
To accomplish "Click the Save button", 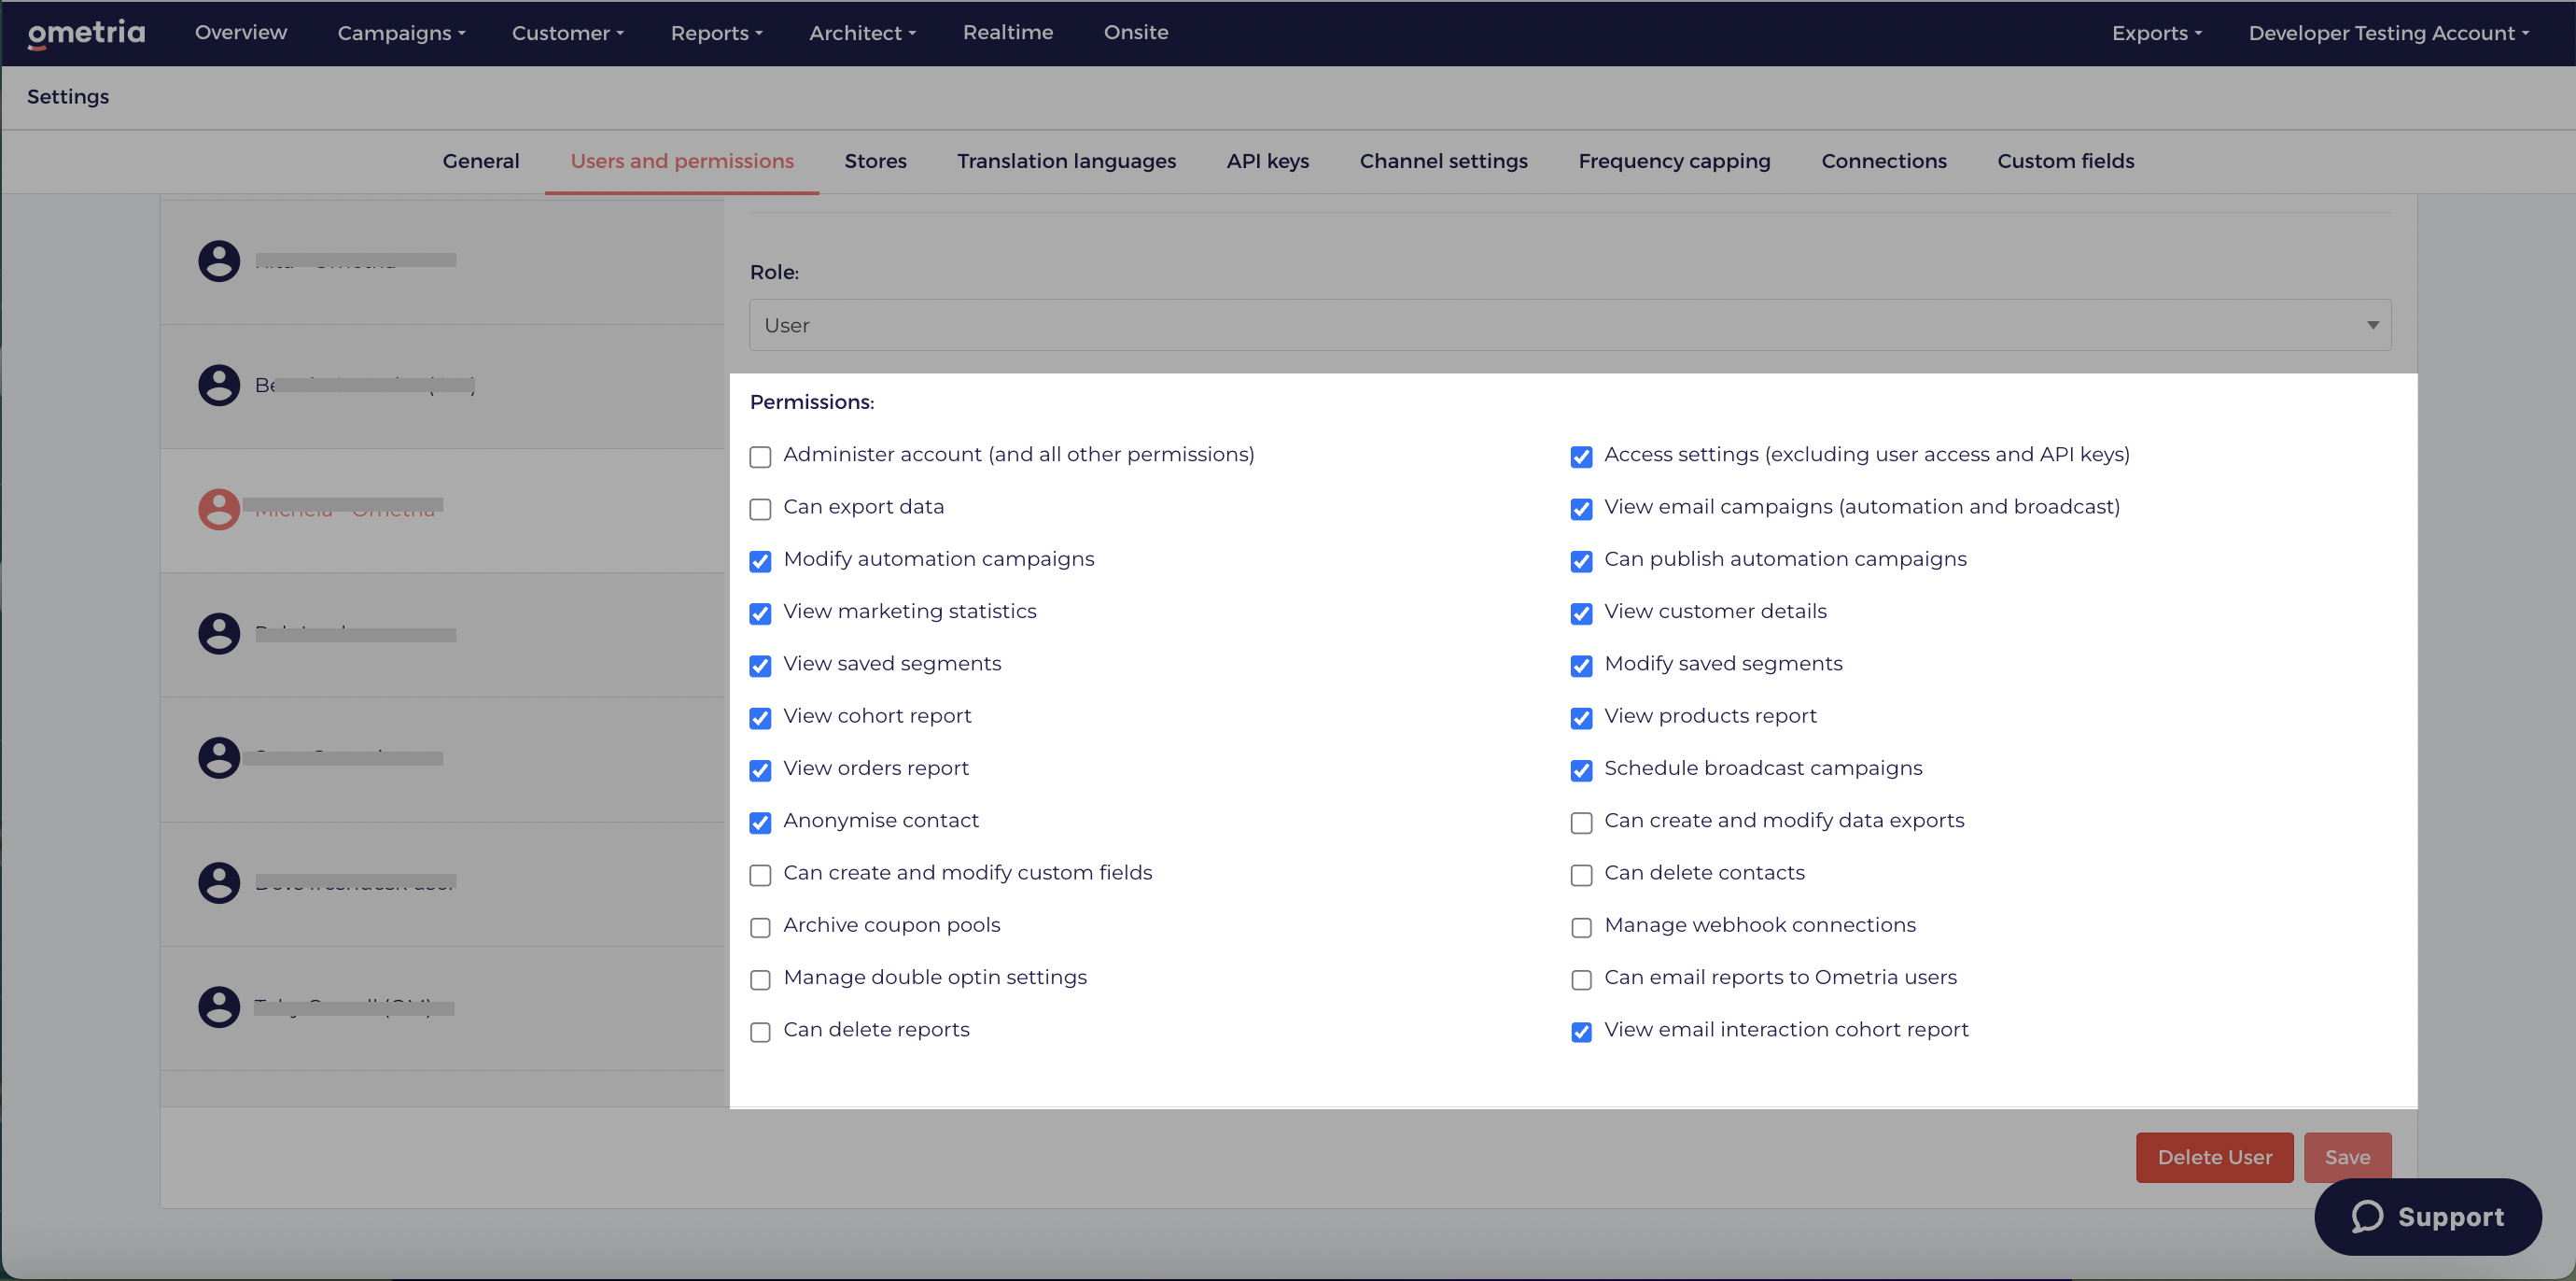I will [2348, 1157].
